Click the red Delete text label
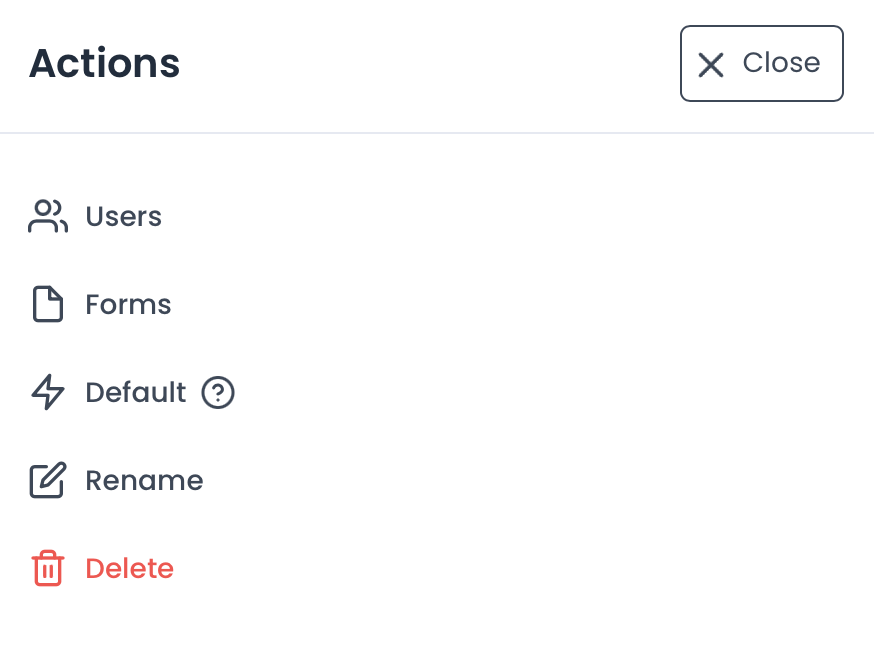The height and width of the screenshot is (652, 874). coord(129,569)
